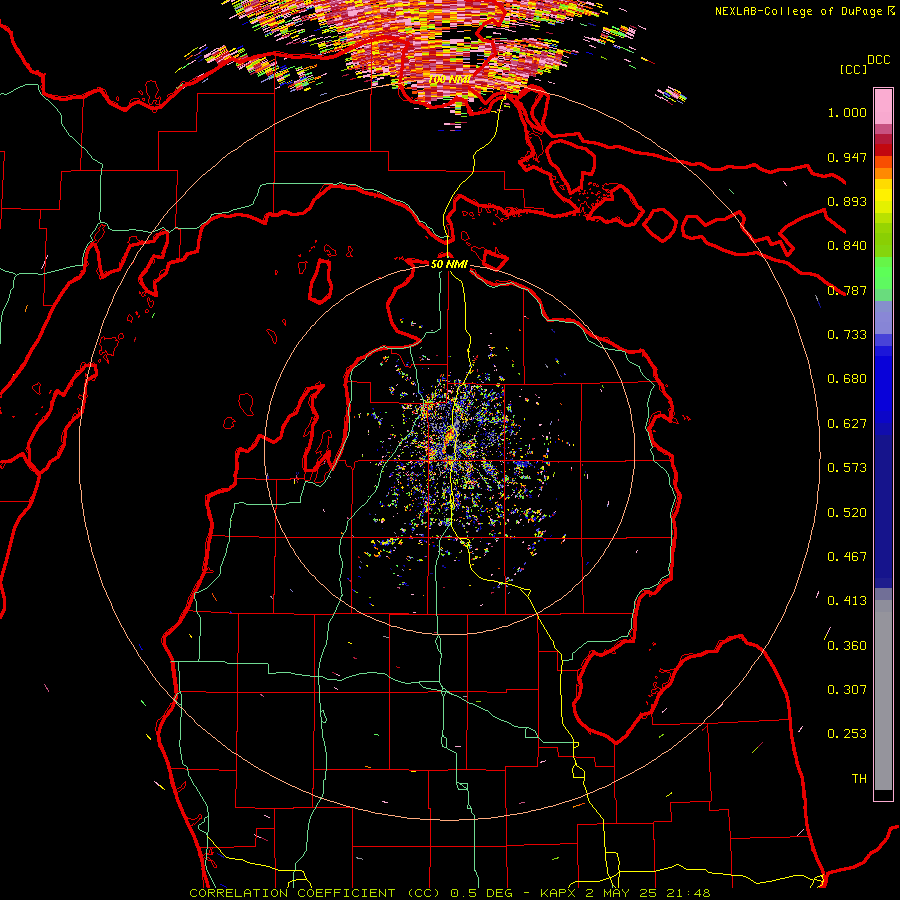Select the 0.253 scale value

pos(847,734)
